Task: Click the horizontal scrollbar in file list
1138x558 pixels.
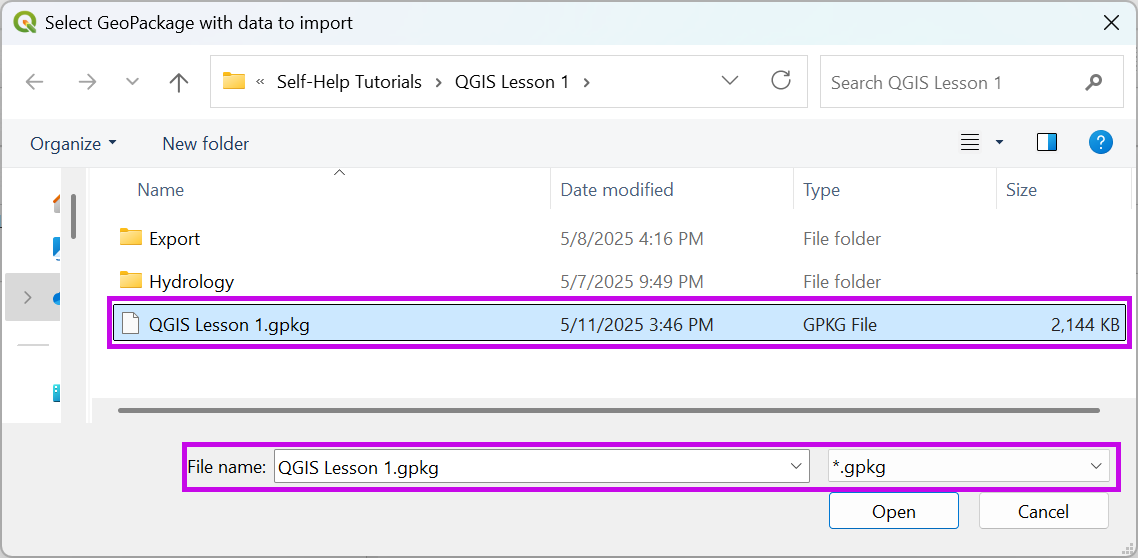Action: [x=608, y=410]
